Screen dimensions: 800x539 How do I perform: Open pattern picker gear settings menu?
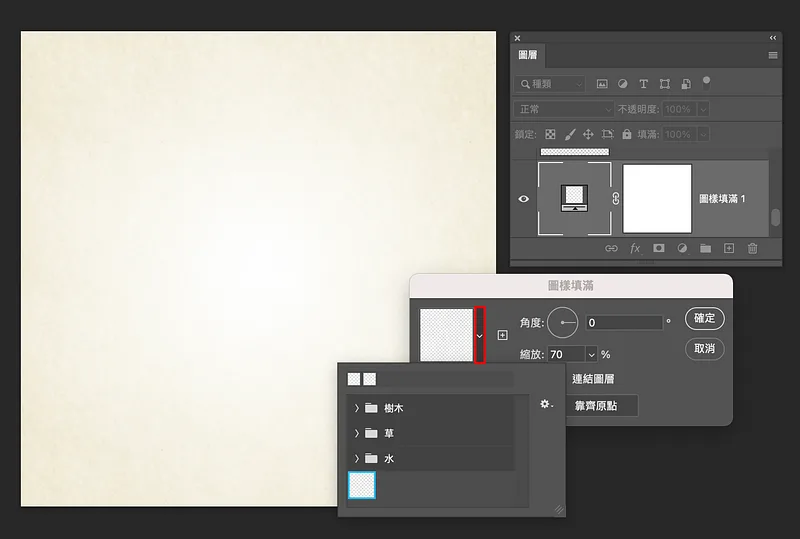[x=546, y=404]
